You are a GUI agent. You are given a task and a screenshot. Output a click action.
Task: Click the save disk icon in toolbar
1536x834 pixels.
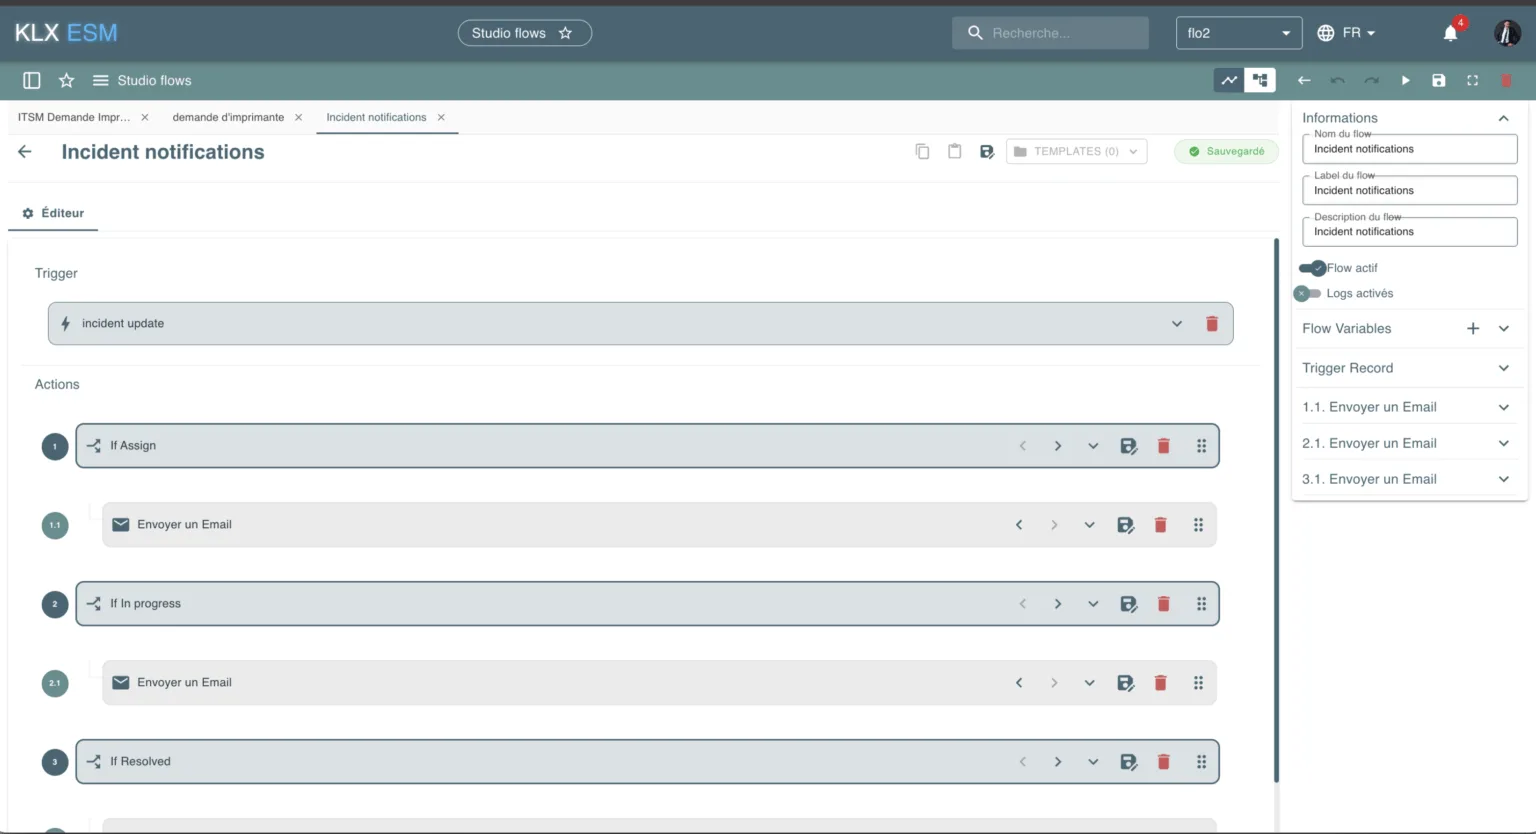(1438, 80)
